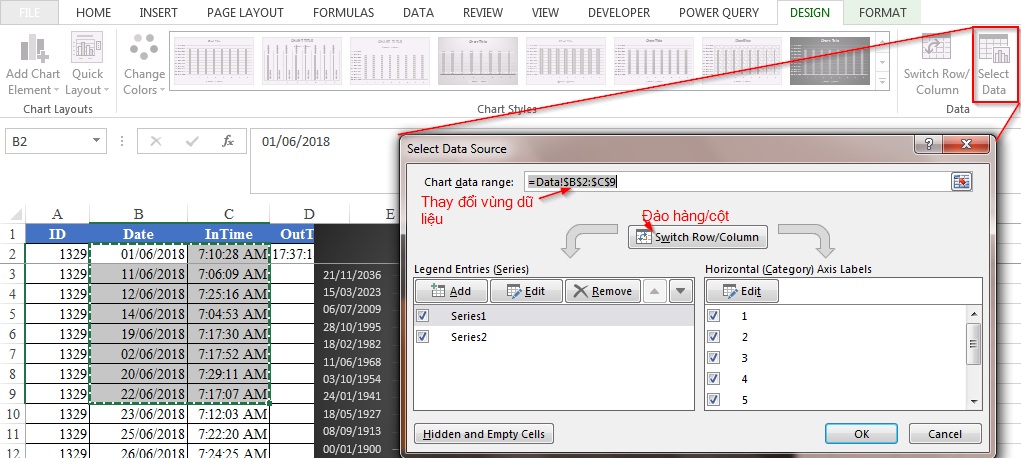Click the Date header cell
Viewport: 1021px width, 458px height.
pyautogui.click(x=138, y=234)
